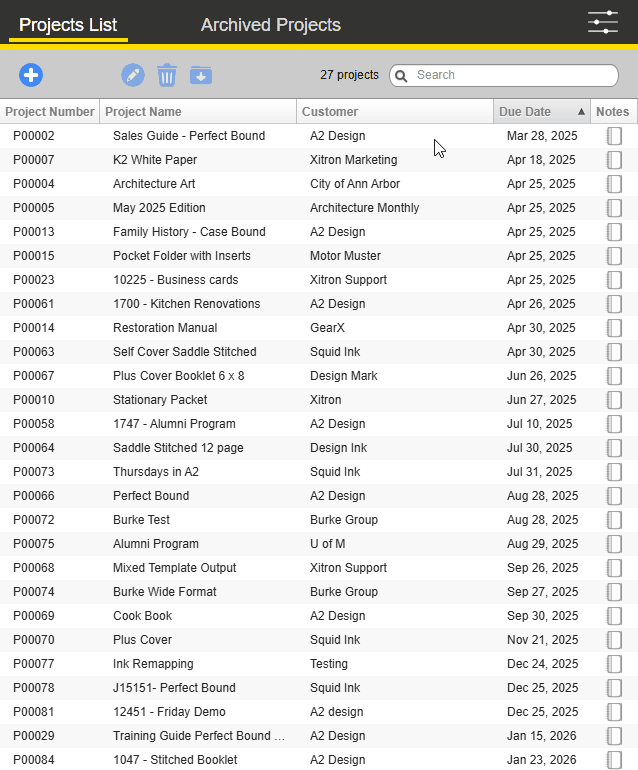This screenshot has height=770, width=638.
Task: Switch to the Projects List tab
Action: [68, 25]
